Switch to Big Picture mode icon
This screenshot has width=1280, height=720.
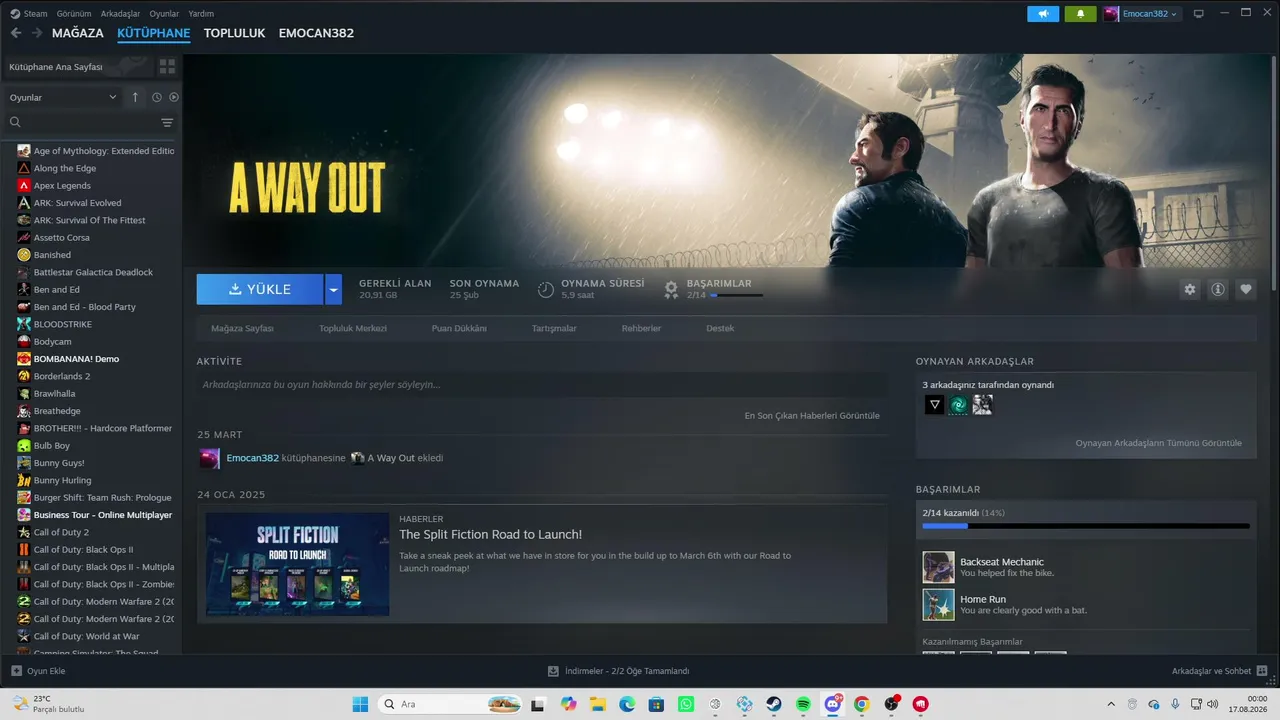[x=1198, y=14]
